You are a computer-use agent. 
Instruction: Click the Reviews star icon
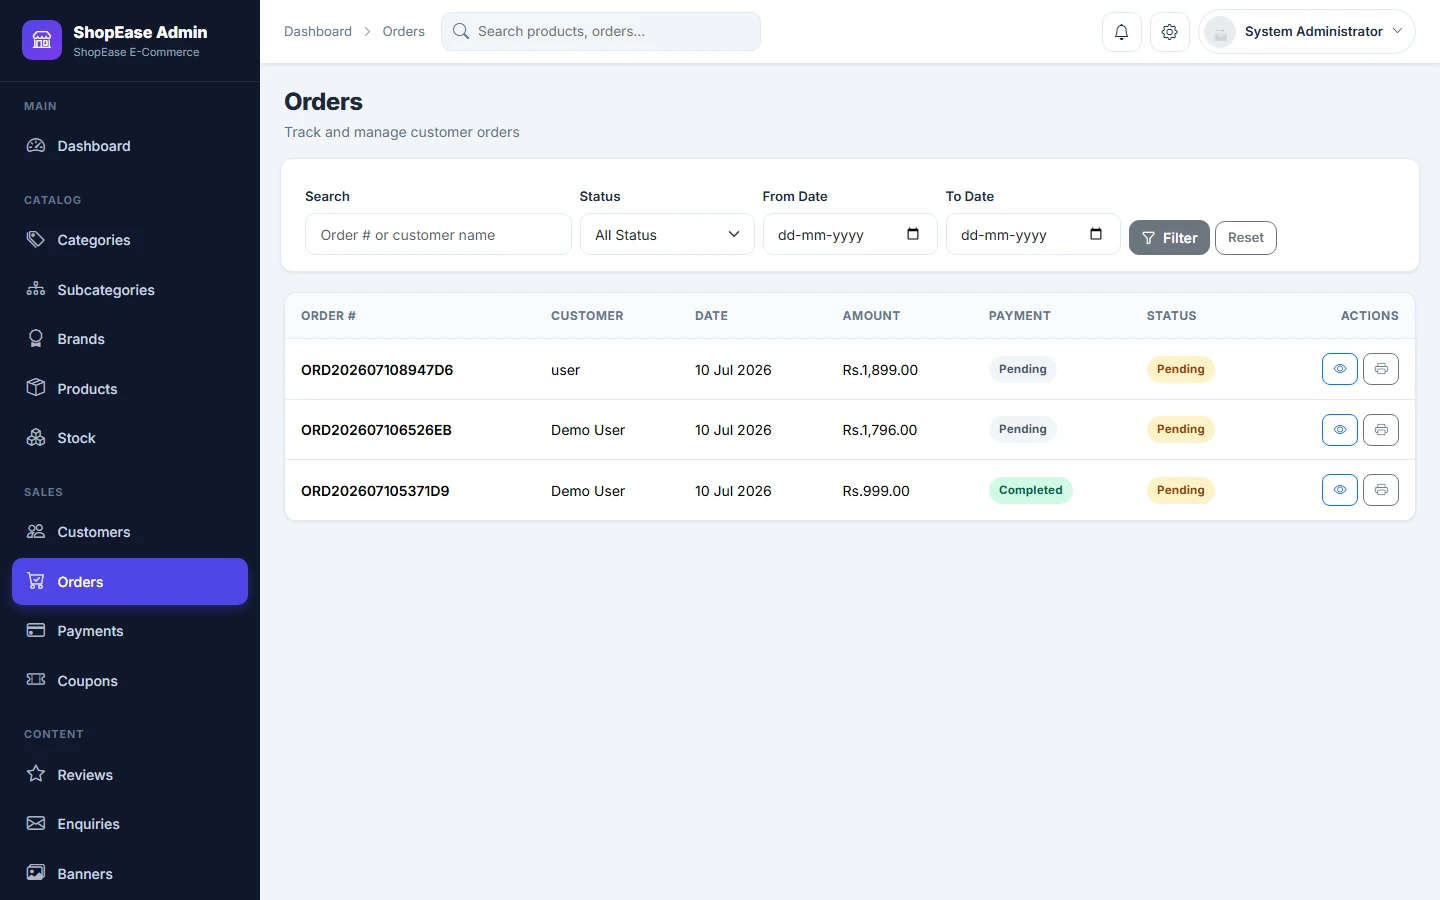coord(36,774)
